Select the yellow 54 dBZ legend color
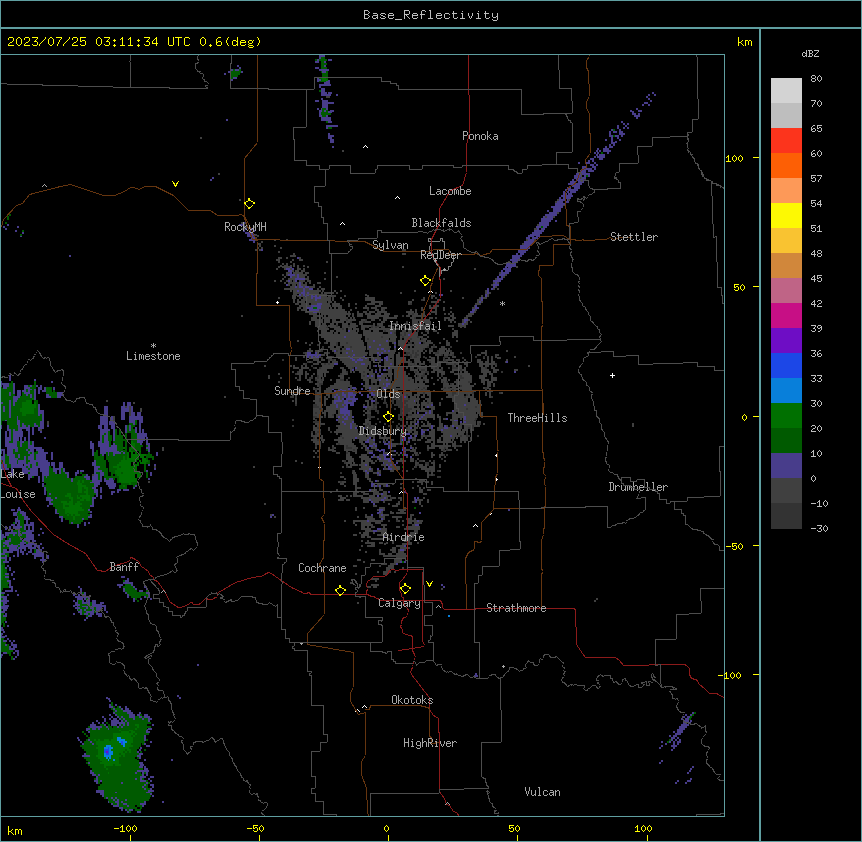862x842 pixels. (786, 216)
